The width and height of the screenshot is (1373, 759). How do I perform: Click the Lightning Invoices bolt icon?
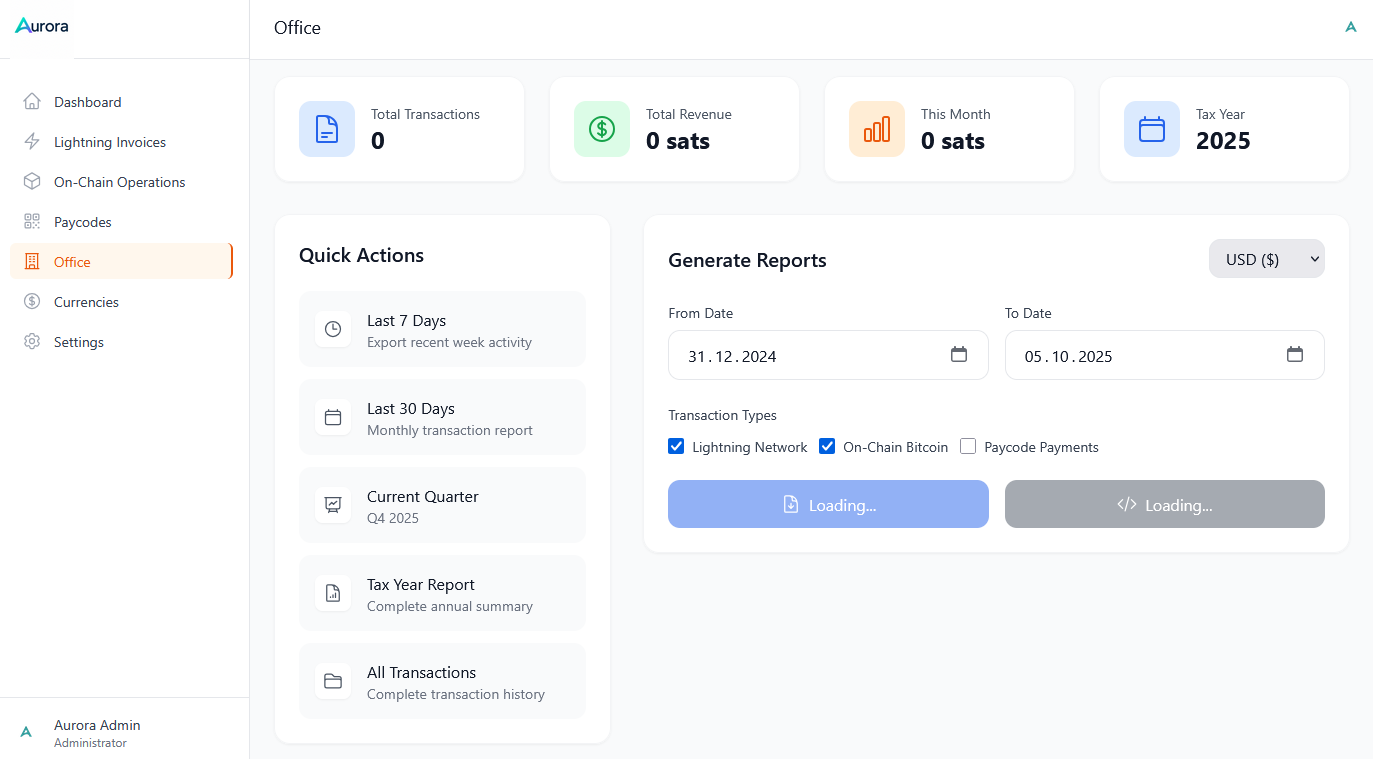click(30, 141)
